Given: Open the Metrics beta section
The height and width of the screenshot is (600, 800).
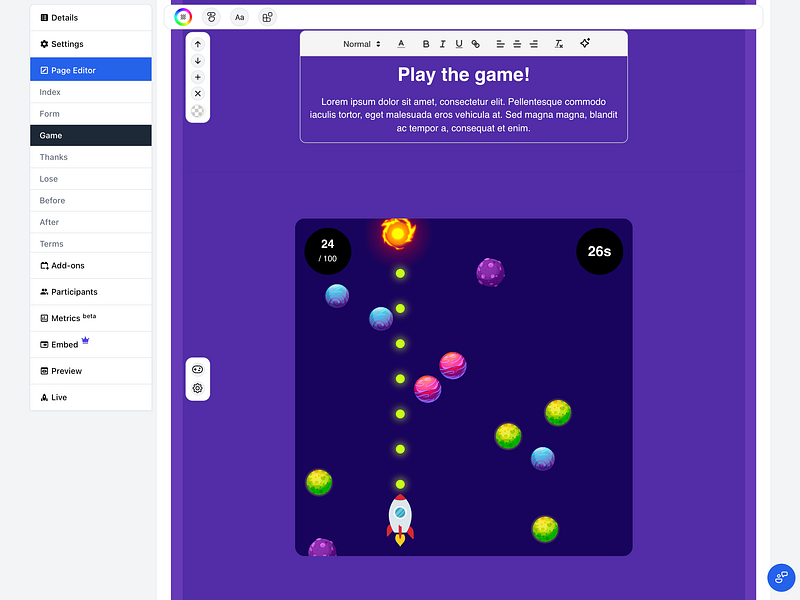Looking at the screenshot, I should coord(91,318).
